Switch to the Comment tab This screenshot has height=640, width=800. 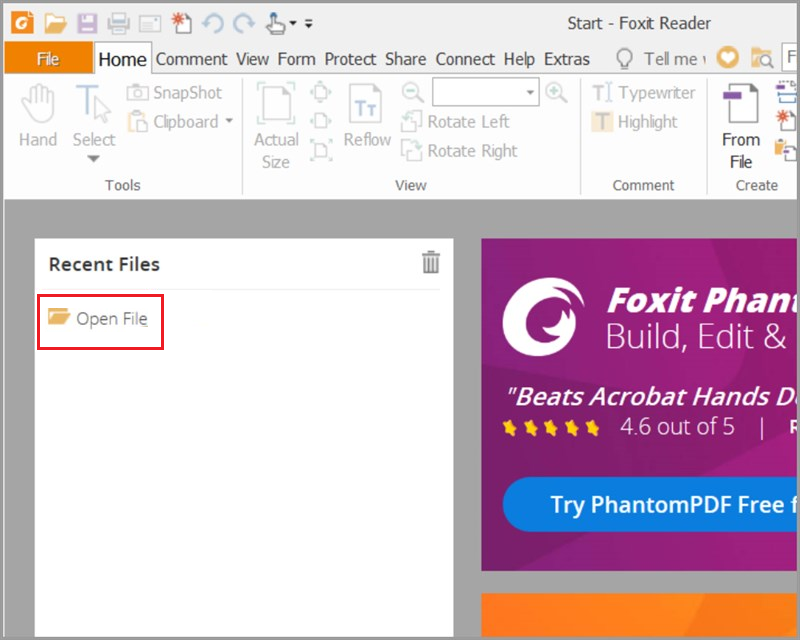(x=191, y=59)
